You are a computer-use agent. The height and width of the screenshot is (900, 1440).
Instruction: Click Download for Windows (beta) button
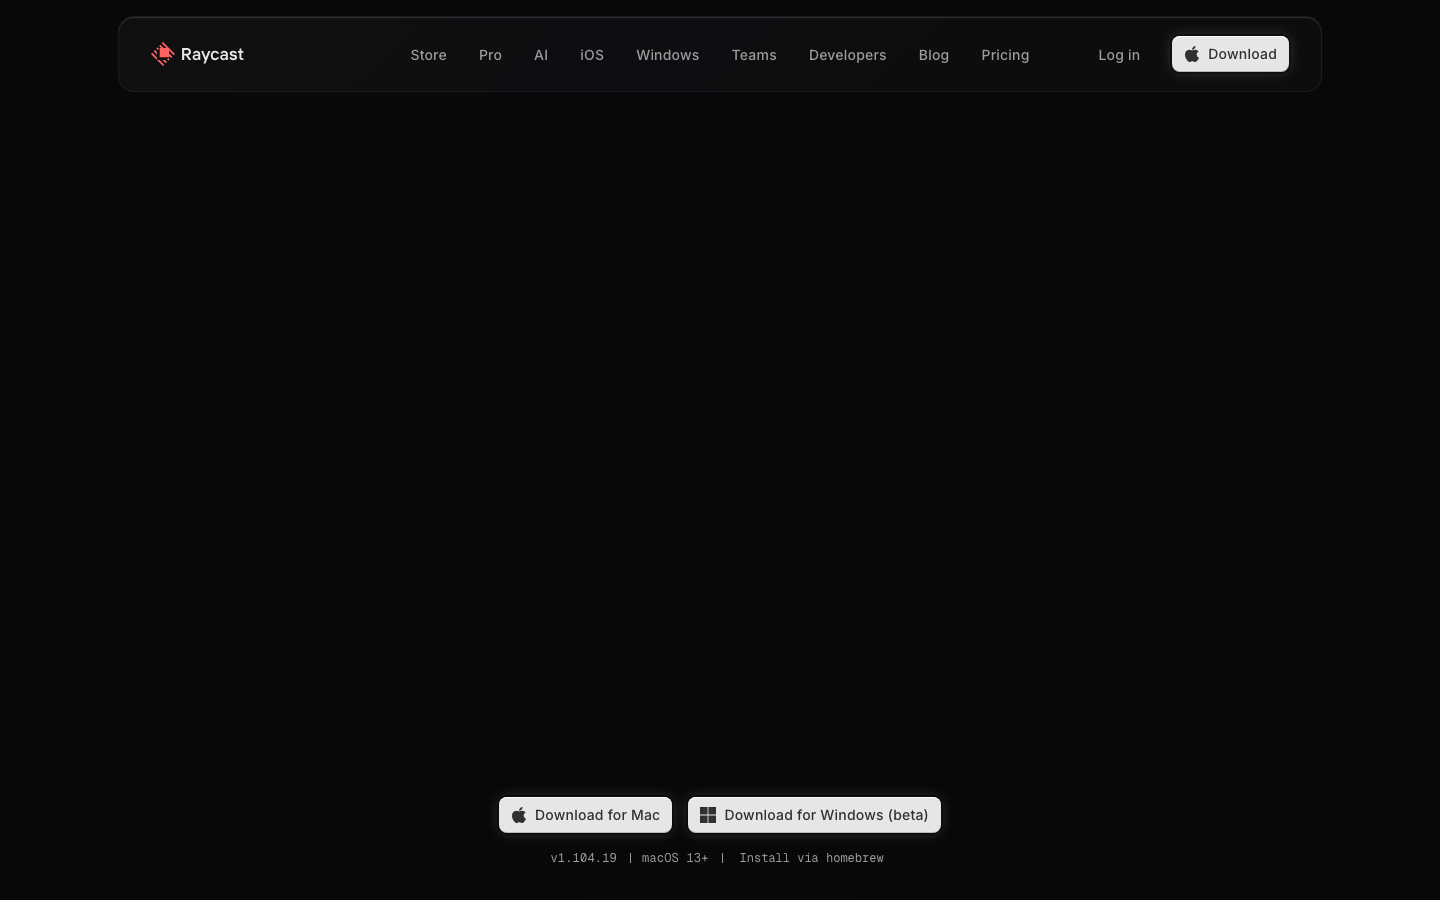click(814, 815)
